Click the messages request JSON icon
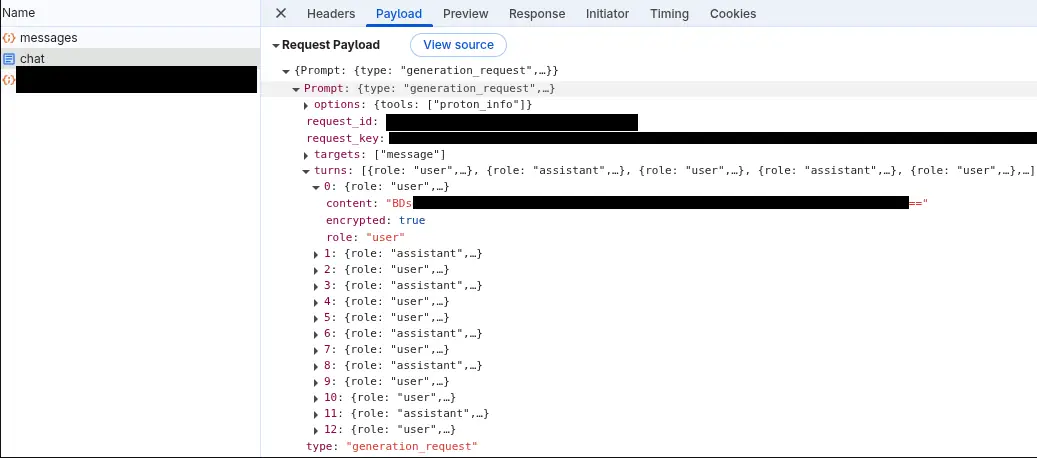The image size is (1037, 458). (9, 38)
